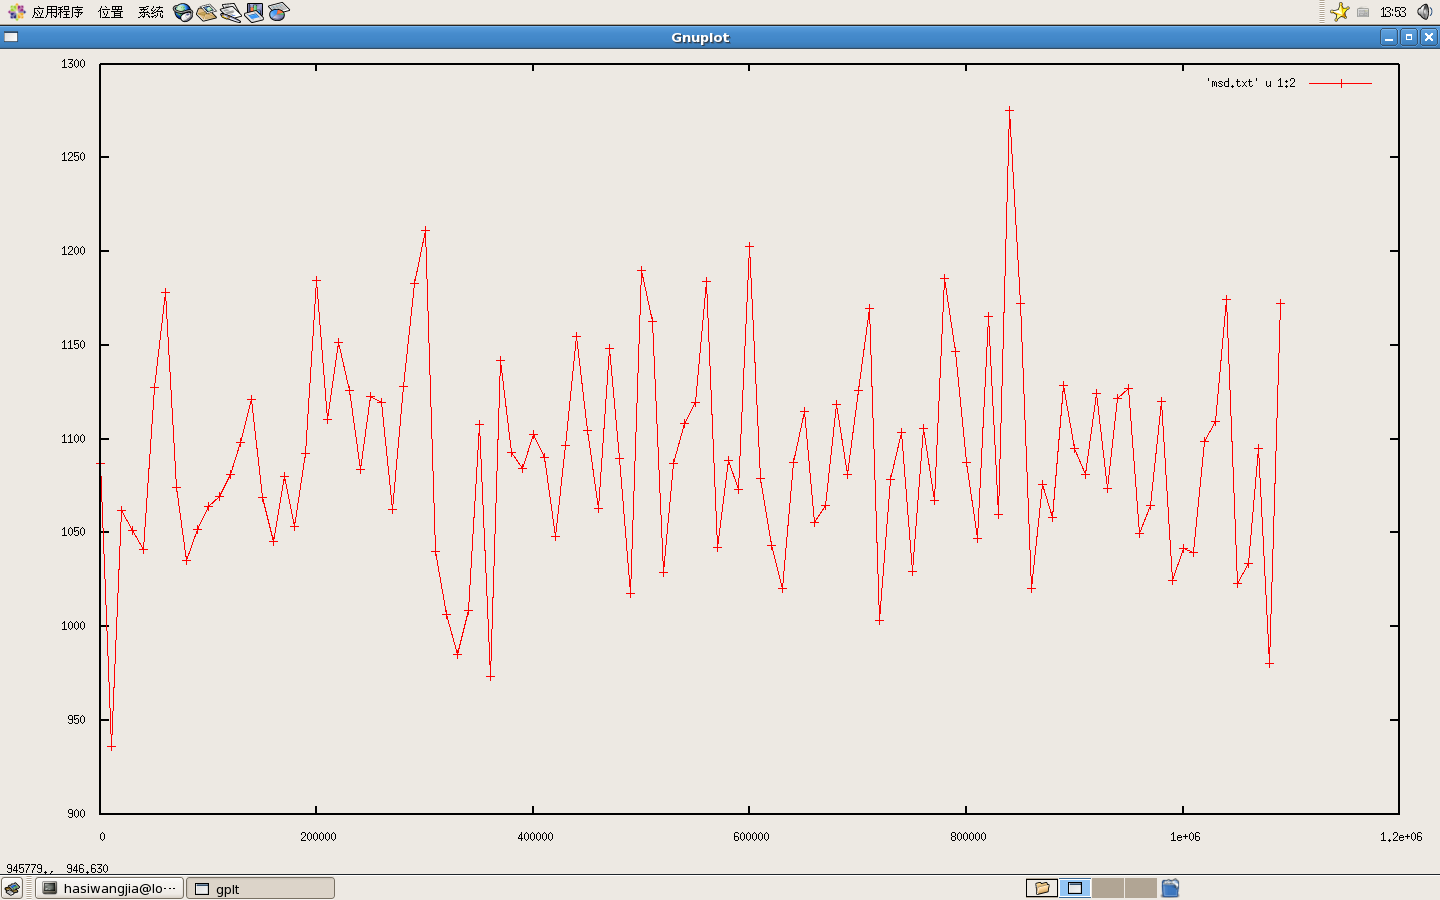Click the y-axis label 1100

[x=73, y=439]
